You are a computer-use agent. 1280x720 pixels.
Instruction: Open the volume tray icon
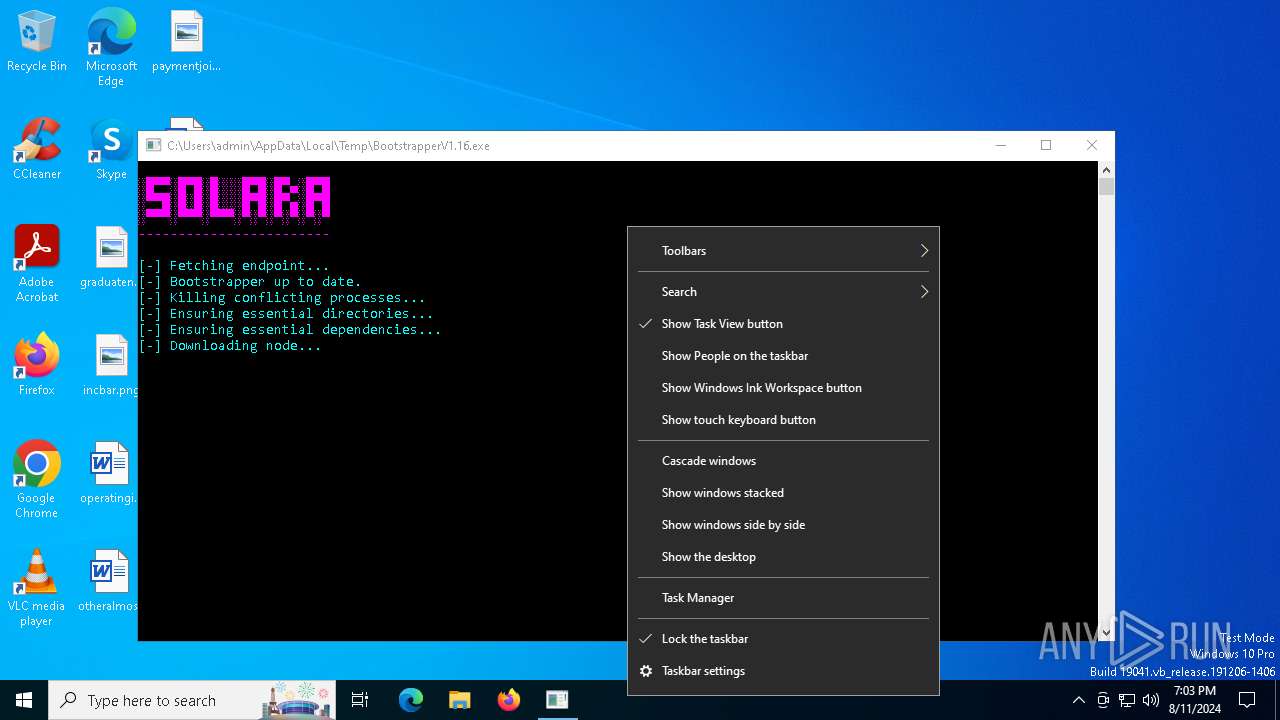click(x=1151, y=700)
